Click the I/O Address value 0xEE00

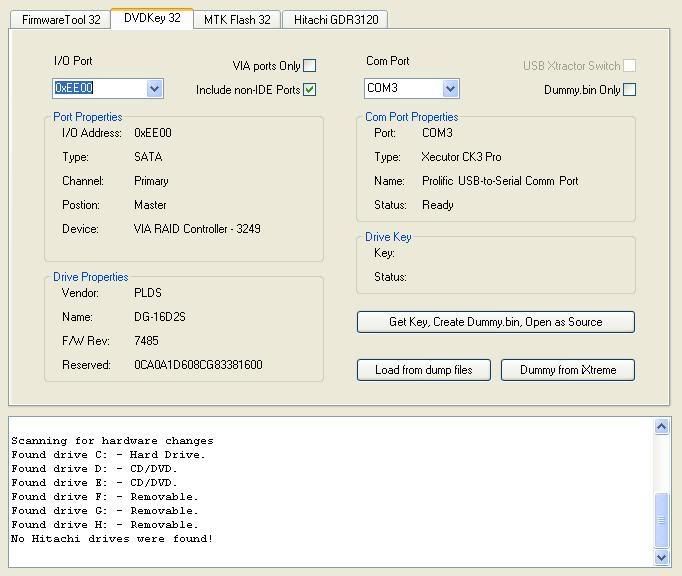[x=153, y=133]
